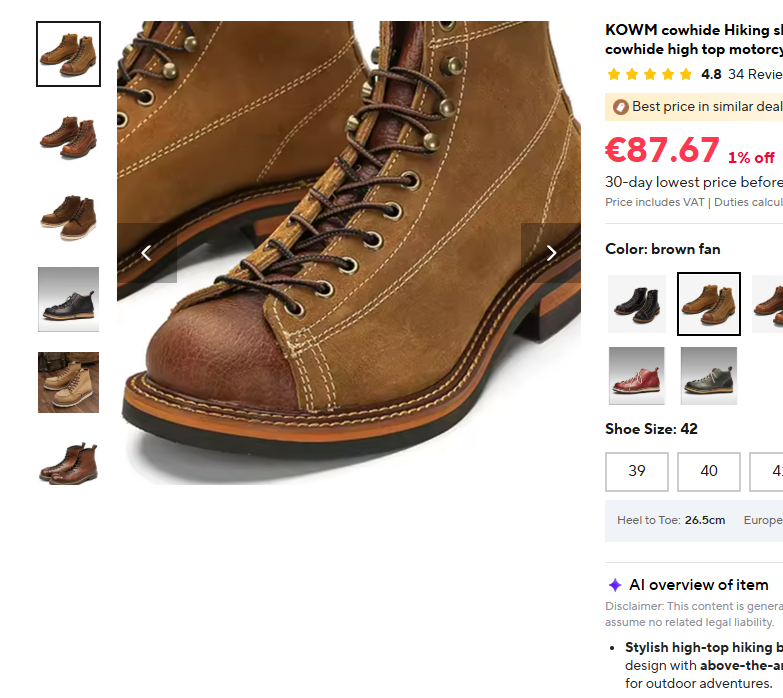This screenshot has width=783, height=698.
Task: Select shoe size 40
Action: pyautogui.click(x=709, y=471)
